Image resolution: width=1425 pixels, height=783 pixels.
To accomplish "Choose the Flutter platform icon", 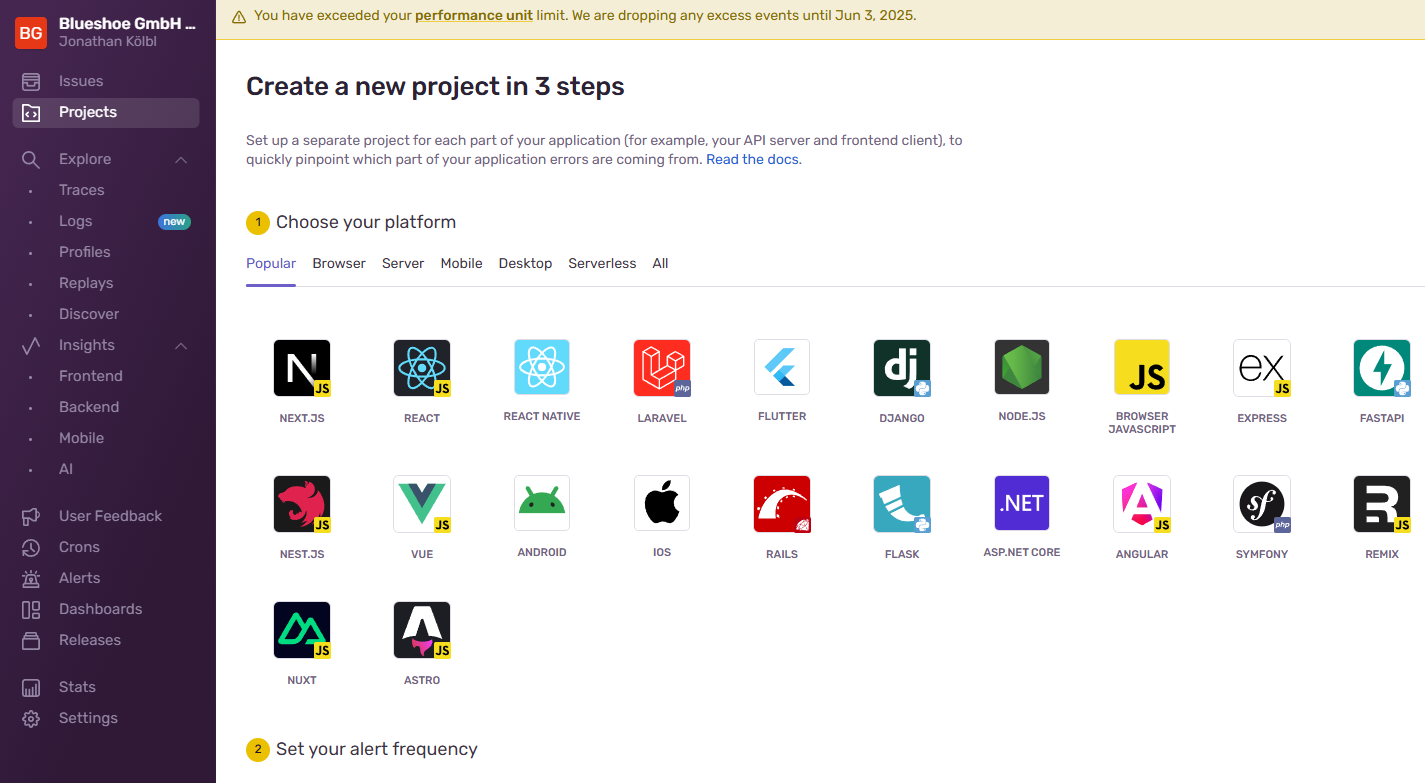I will tap(782, 367).
